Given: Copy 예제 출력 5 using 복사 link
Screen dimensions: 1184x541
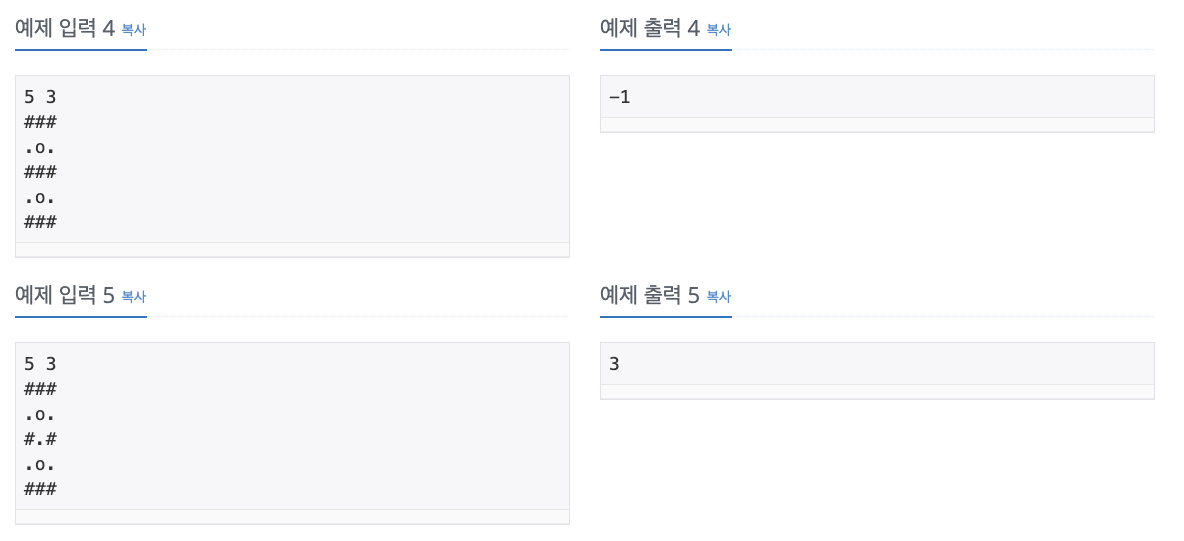Looking at the screenshot, I should coord(718,297).
